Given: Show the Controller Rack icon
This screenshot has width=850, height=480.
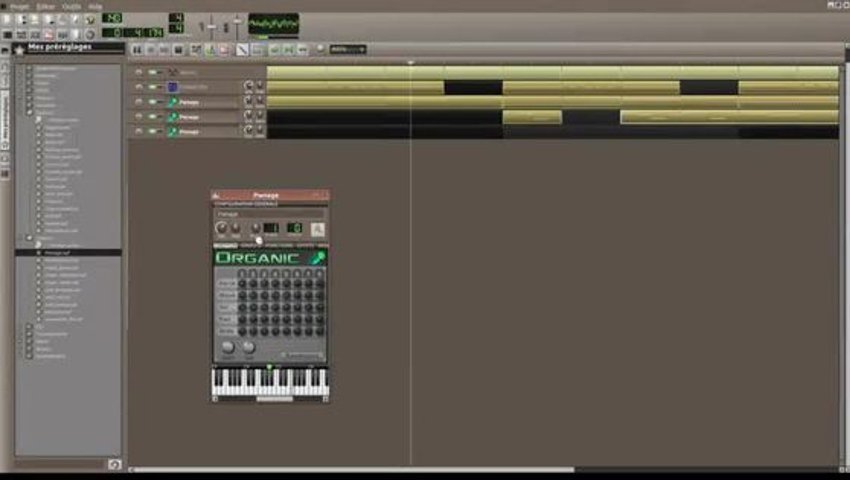Looking at the screenshot, I should tap(89, 35).
